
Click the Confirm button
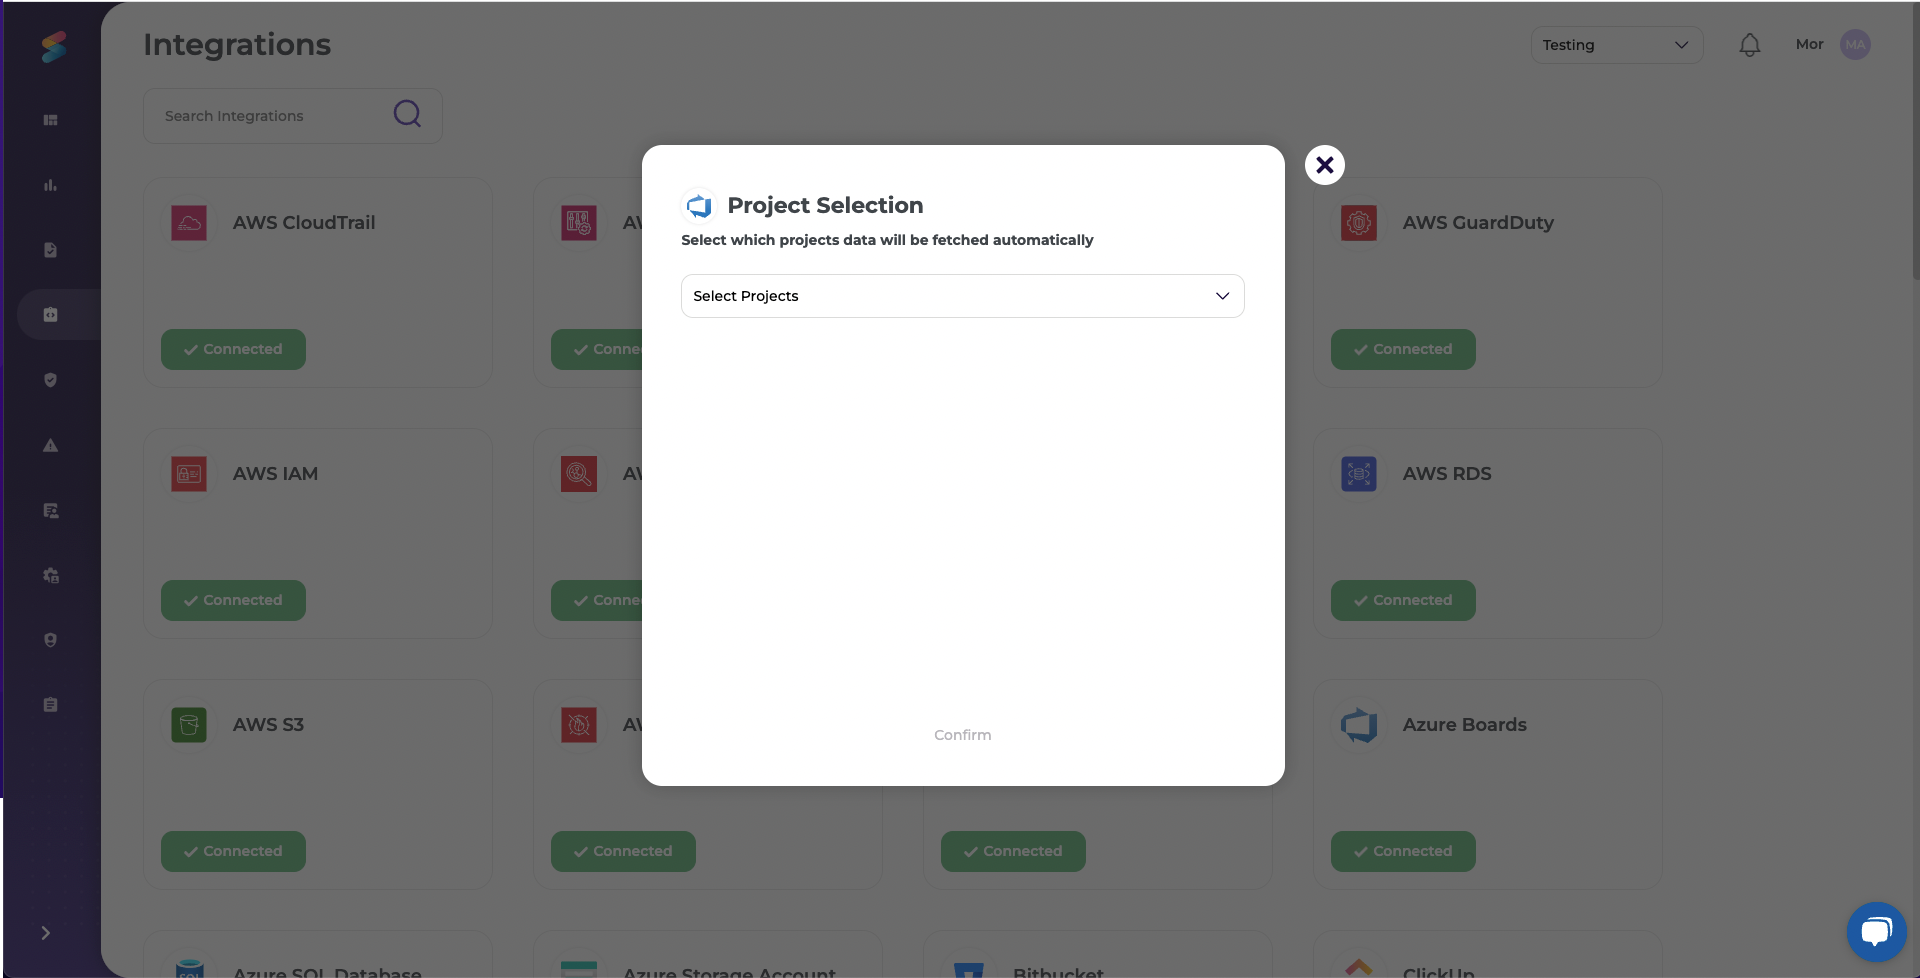962,735
